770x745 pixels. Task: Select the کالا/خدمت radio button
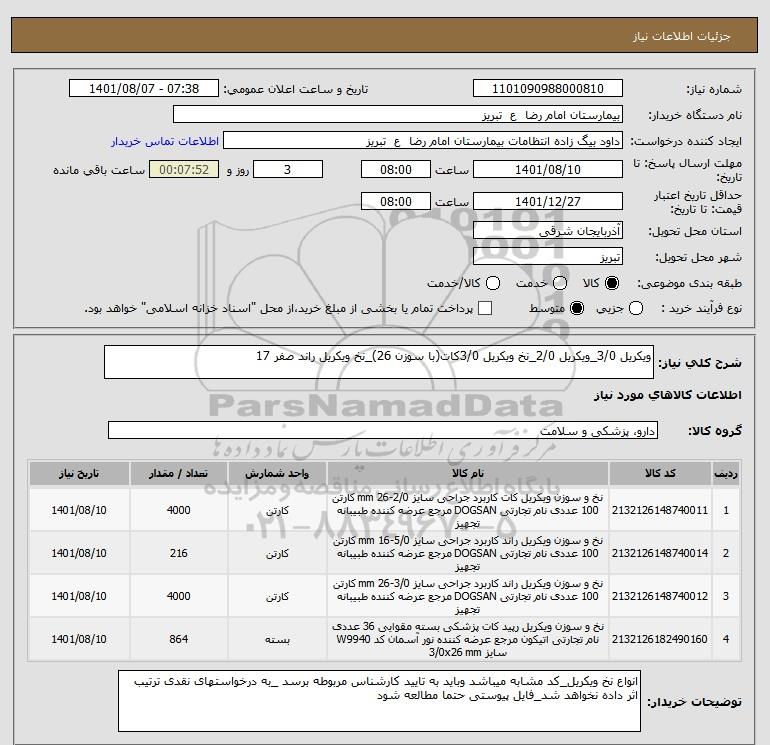point(493,283)
